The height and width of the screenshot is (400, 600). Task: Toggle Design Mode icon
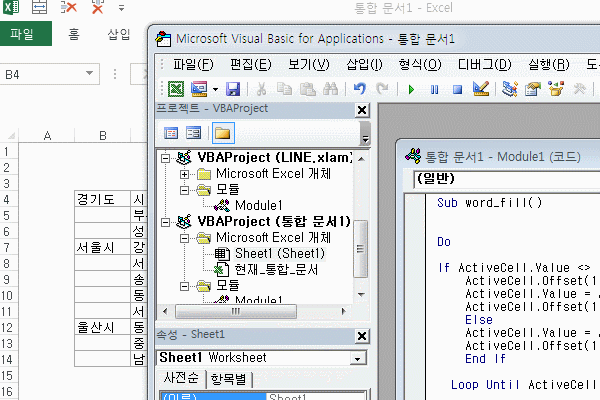tap(481, 89)
